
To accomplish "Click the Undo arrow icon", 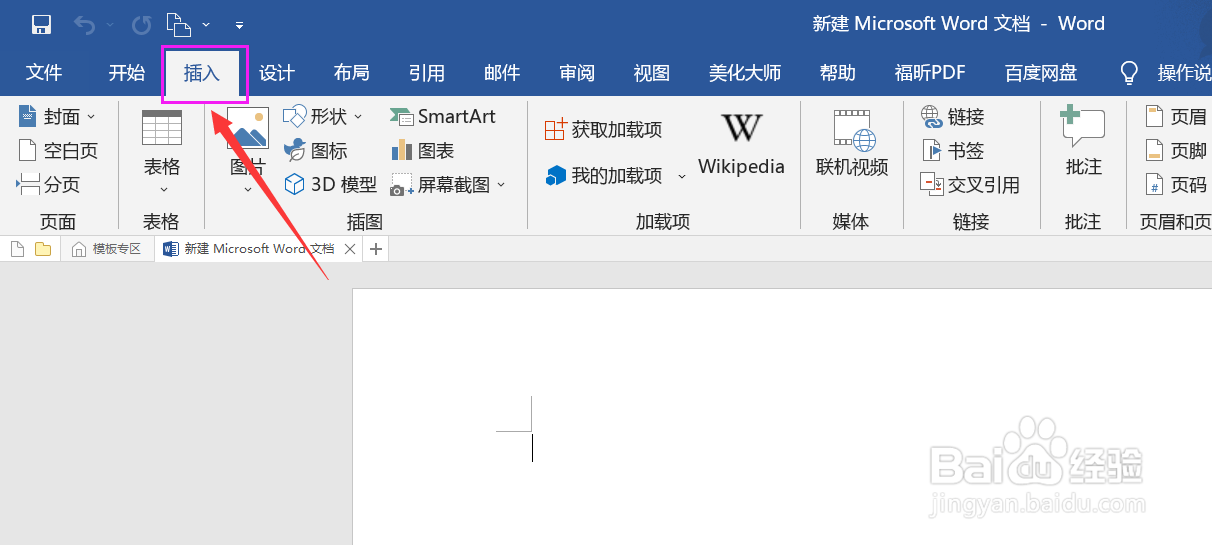I will pos(84,24).
